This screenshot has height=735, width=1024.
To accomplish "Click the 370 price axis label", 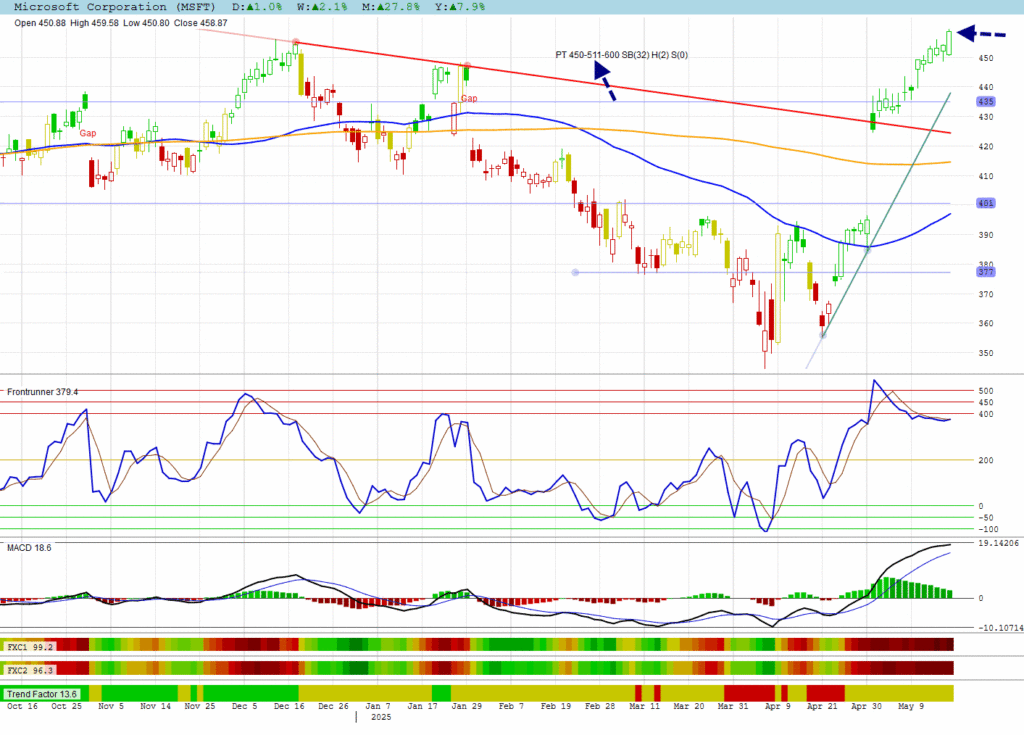I will pyautogui.click(x=985, y=294).
